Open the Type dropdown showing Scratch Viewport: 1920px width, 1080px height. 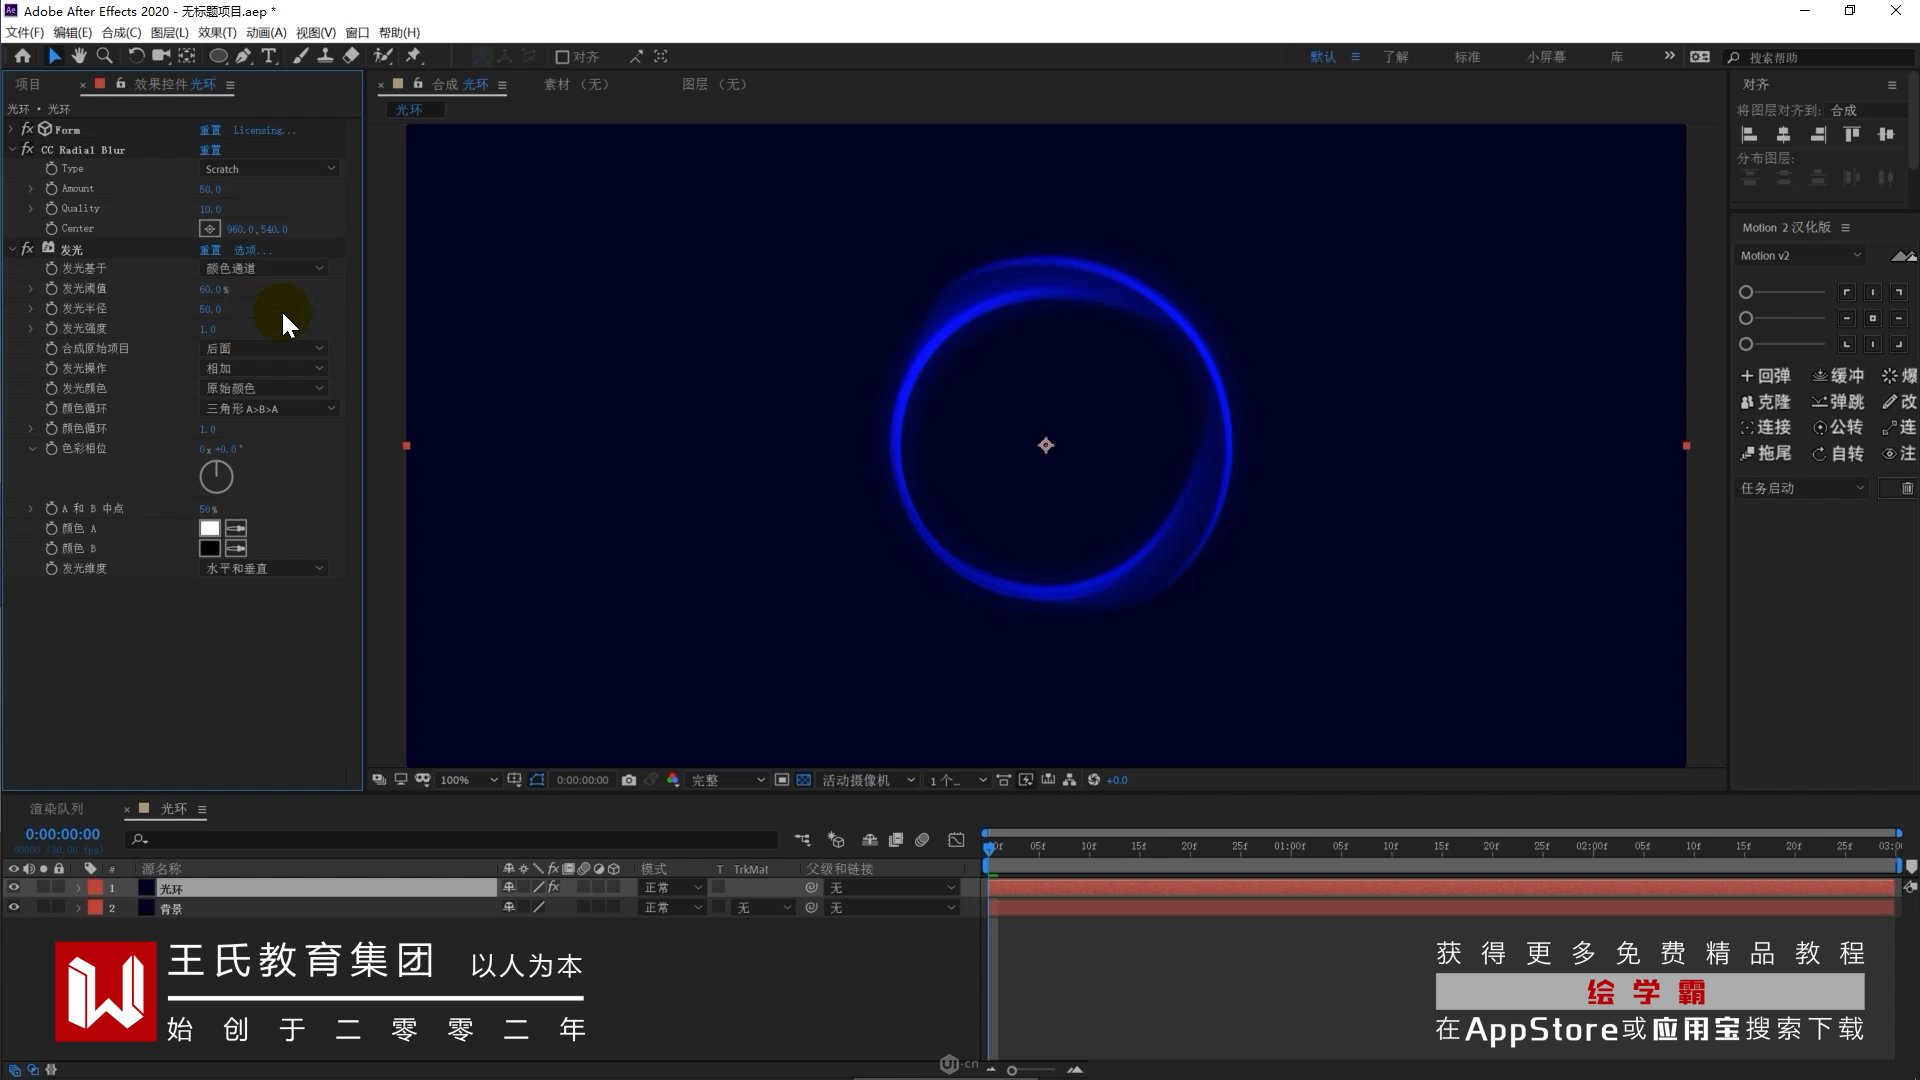click(x=270, y=169)
